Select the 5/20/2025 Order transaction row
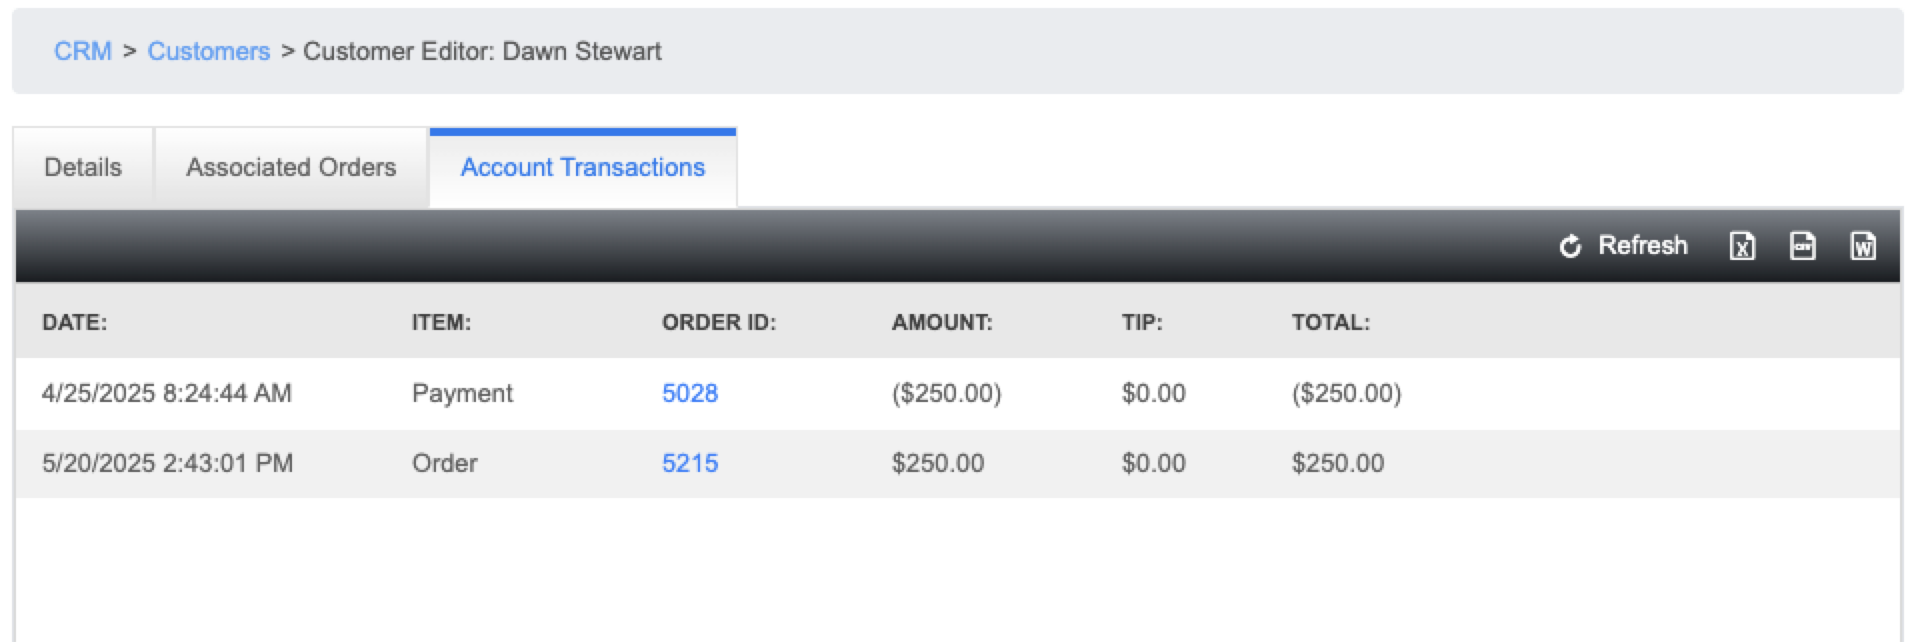1912x642 pixels. (x=958, y=464)
